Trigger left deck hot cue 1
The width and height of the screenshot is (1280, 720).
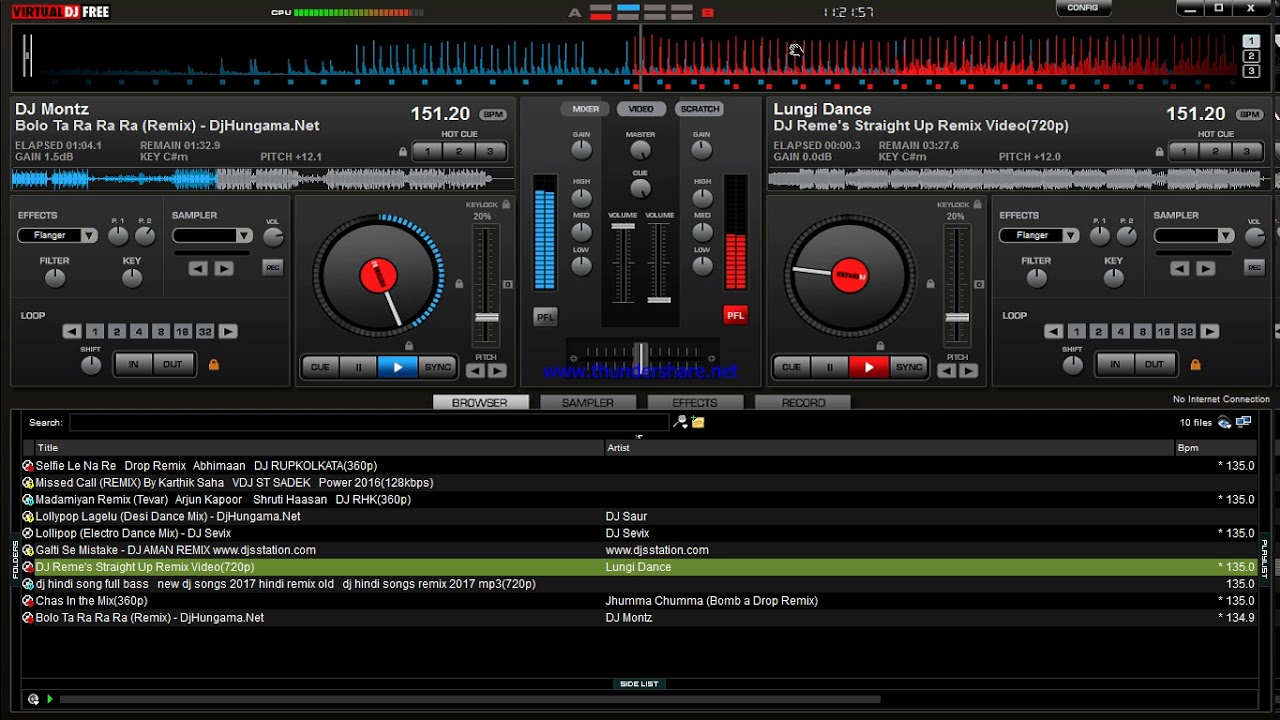point(427,152)
